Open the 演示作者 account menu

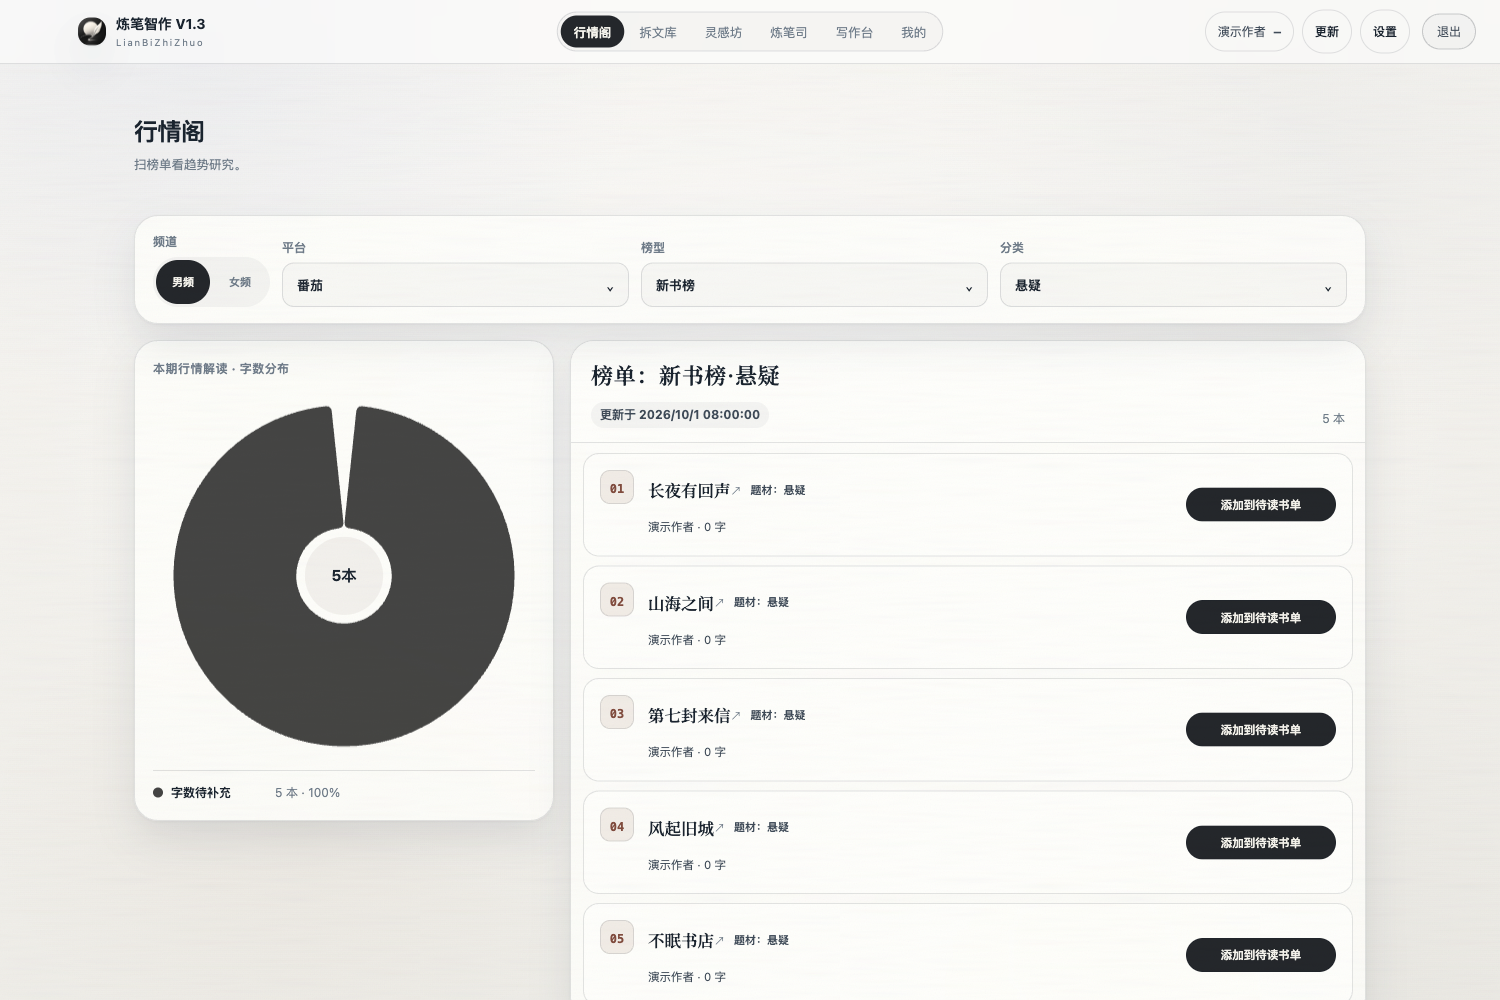click(x=1249, y=32)
